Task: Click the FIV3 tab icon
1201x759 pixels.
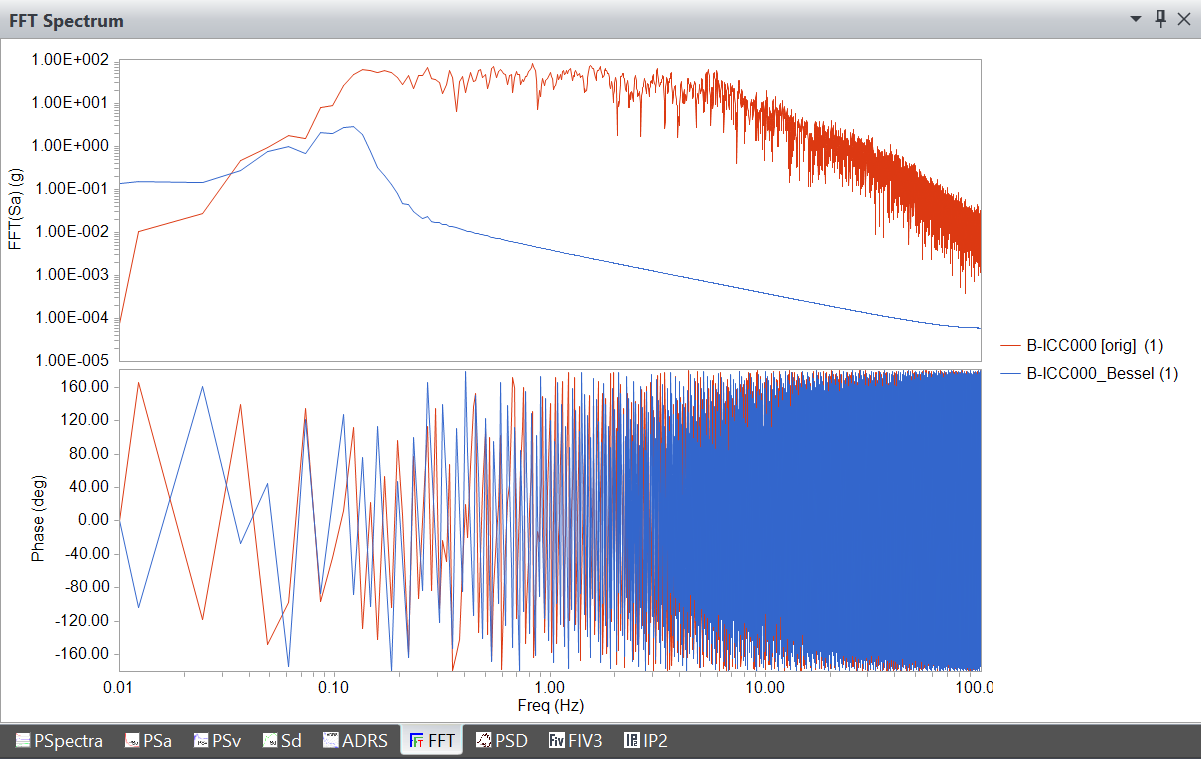Action: coord(557,741)
